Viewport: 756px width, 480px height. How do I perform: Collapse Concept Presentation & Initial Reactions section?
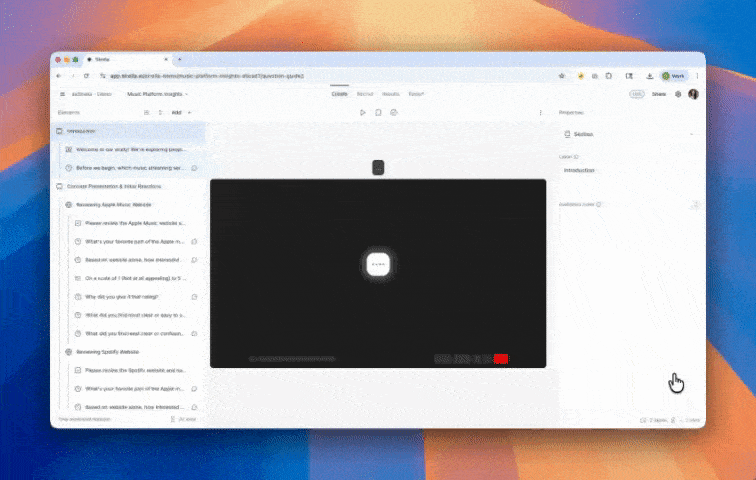point(128,186)
